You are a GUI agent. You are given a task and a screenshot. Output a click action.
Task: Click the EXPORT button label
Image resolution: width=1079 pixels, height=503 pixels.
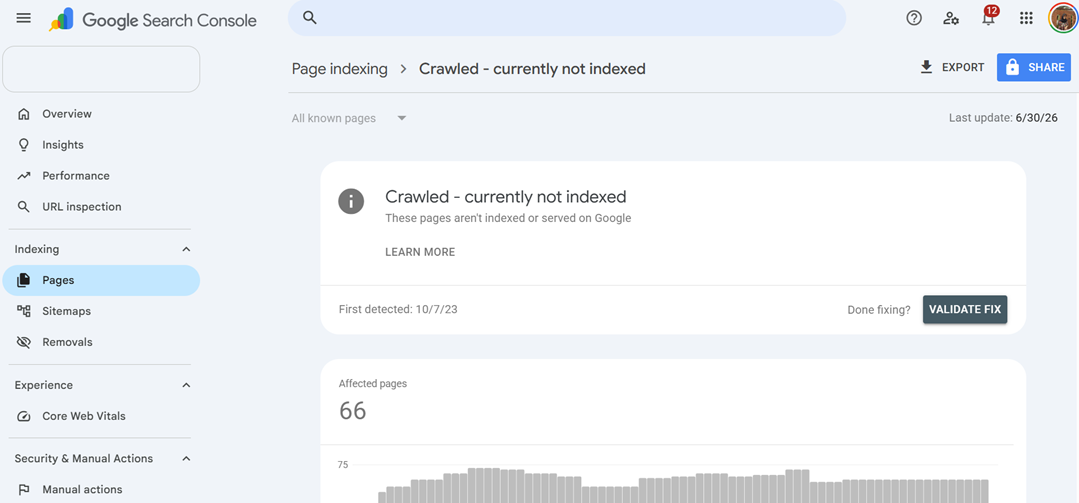click(963, 67)
